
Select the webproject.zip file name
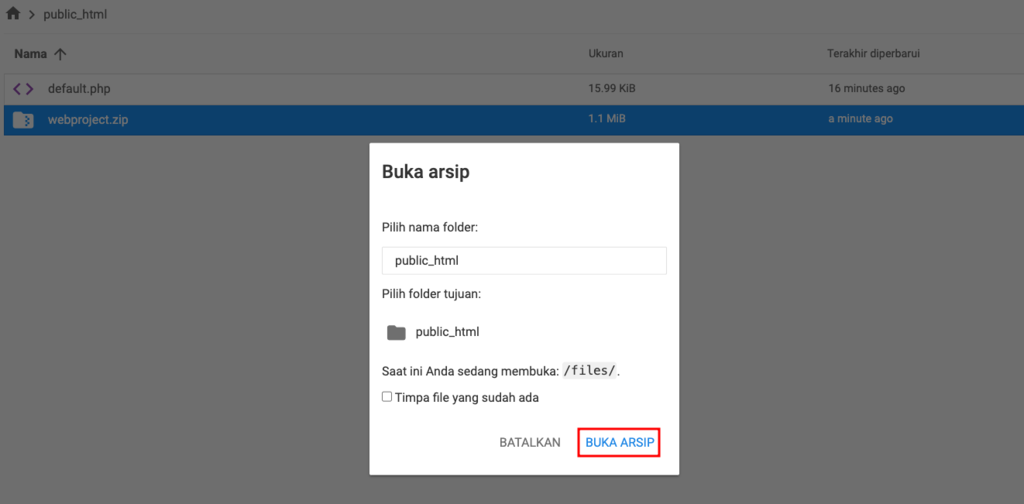(x=88, y=120)
